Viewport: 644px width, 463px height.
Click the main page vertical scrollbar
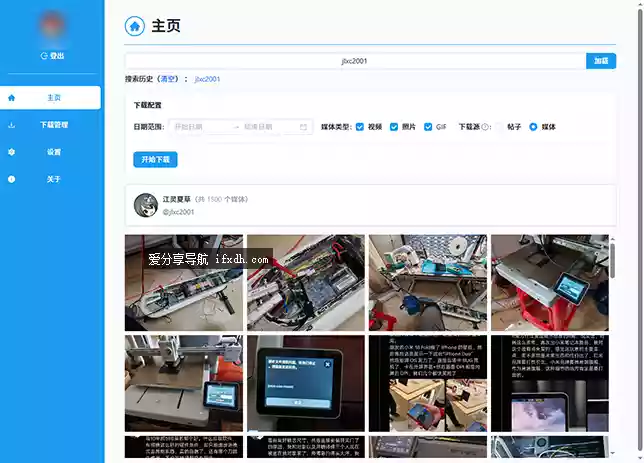tap(640, 230)
